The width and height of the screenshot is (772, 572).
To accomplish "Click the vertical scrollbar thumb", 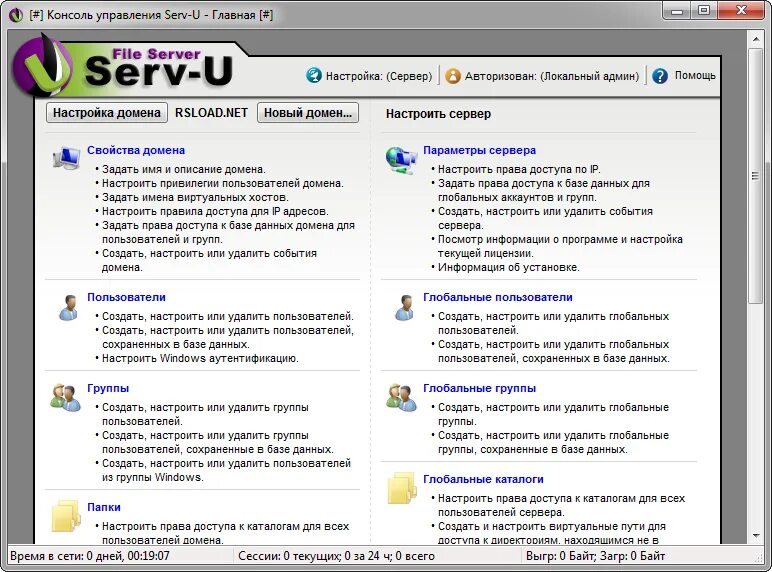I will [756, 176].
